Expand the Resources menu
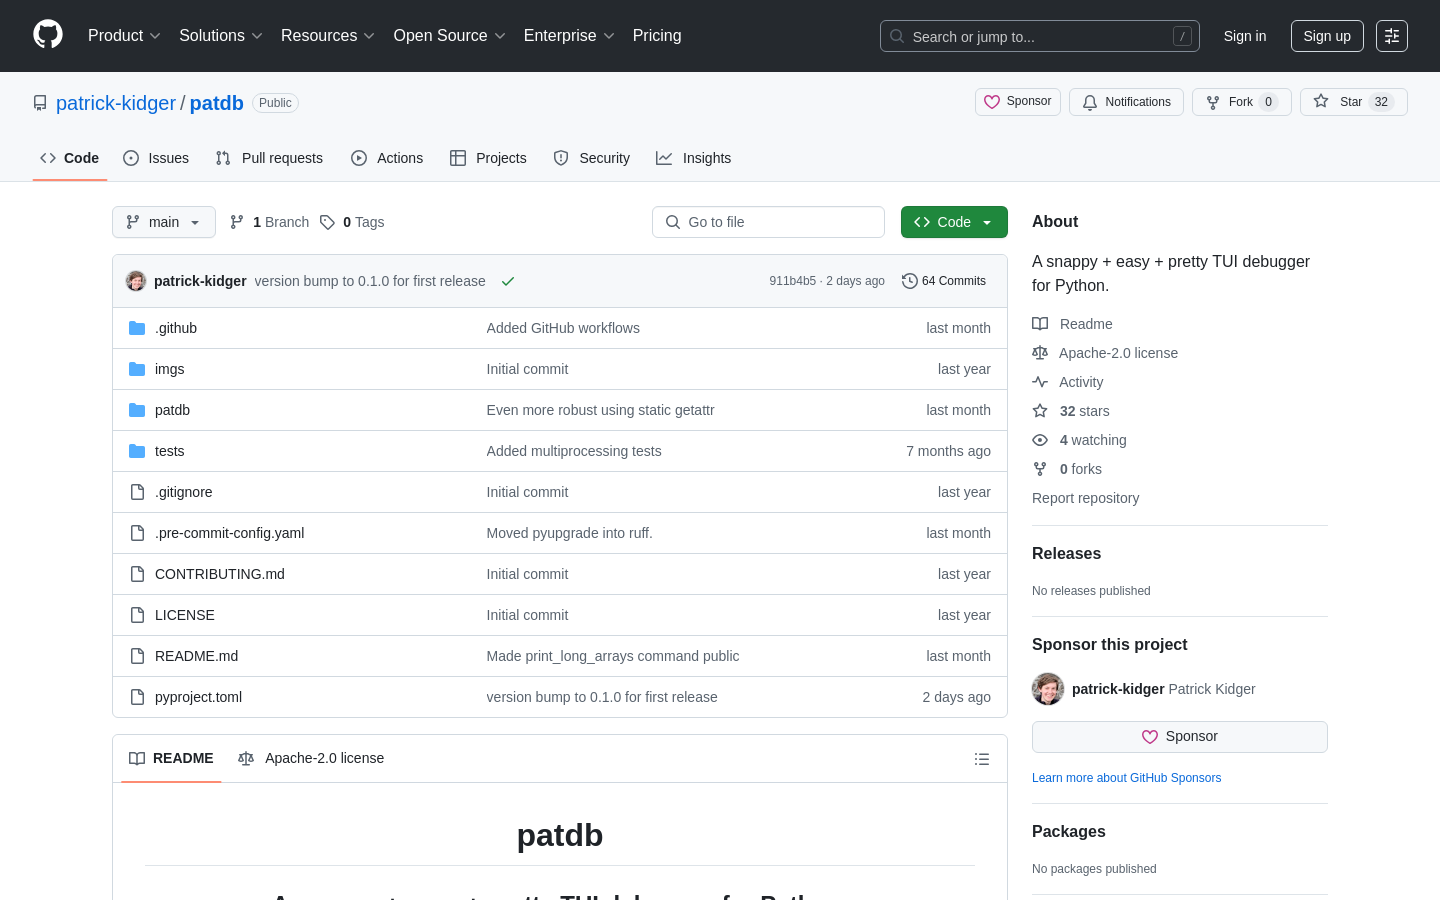 (x=327, y=36)
